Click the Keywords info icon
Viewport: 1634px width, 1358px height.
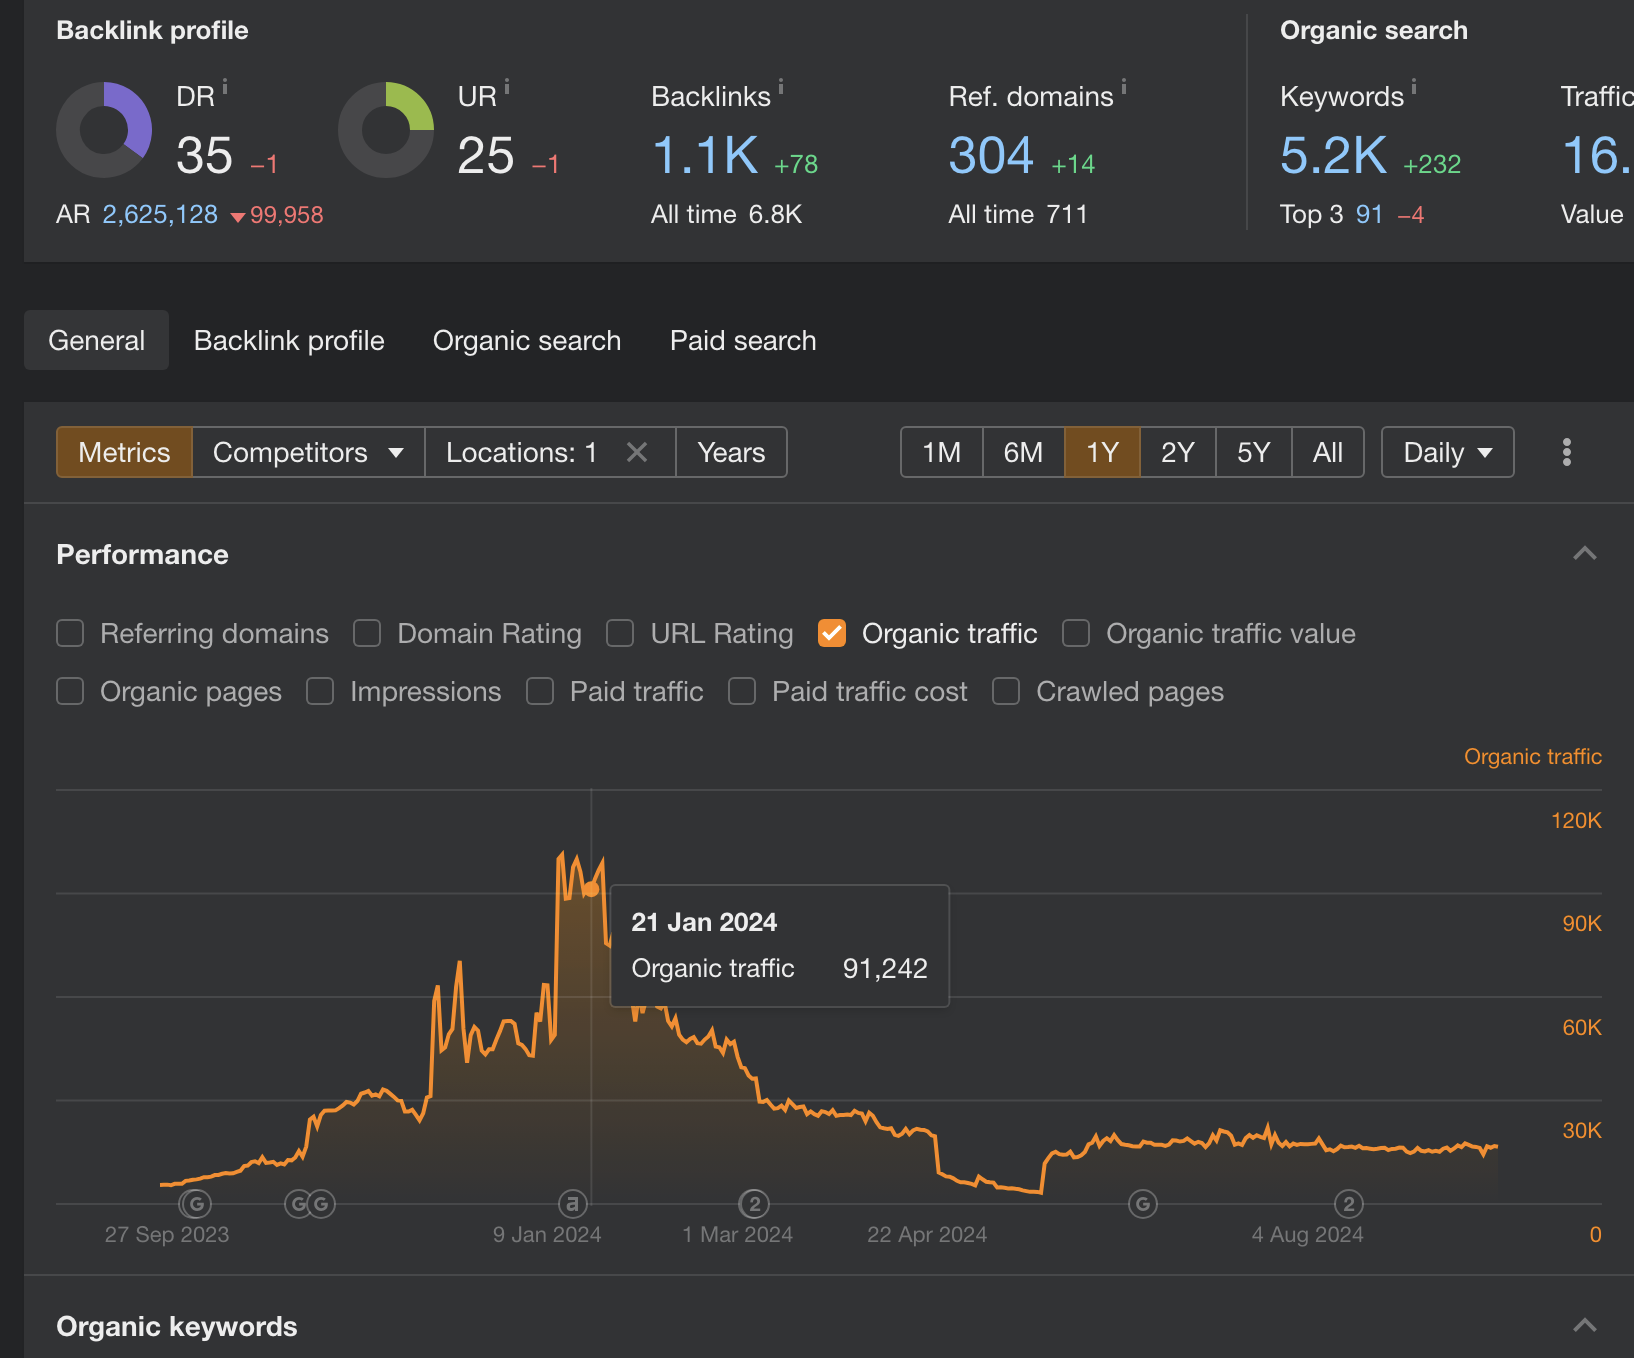[x=1414, y=87]
